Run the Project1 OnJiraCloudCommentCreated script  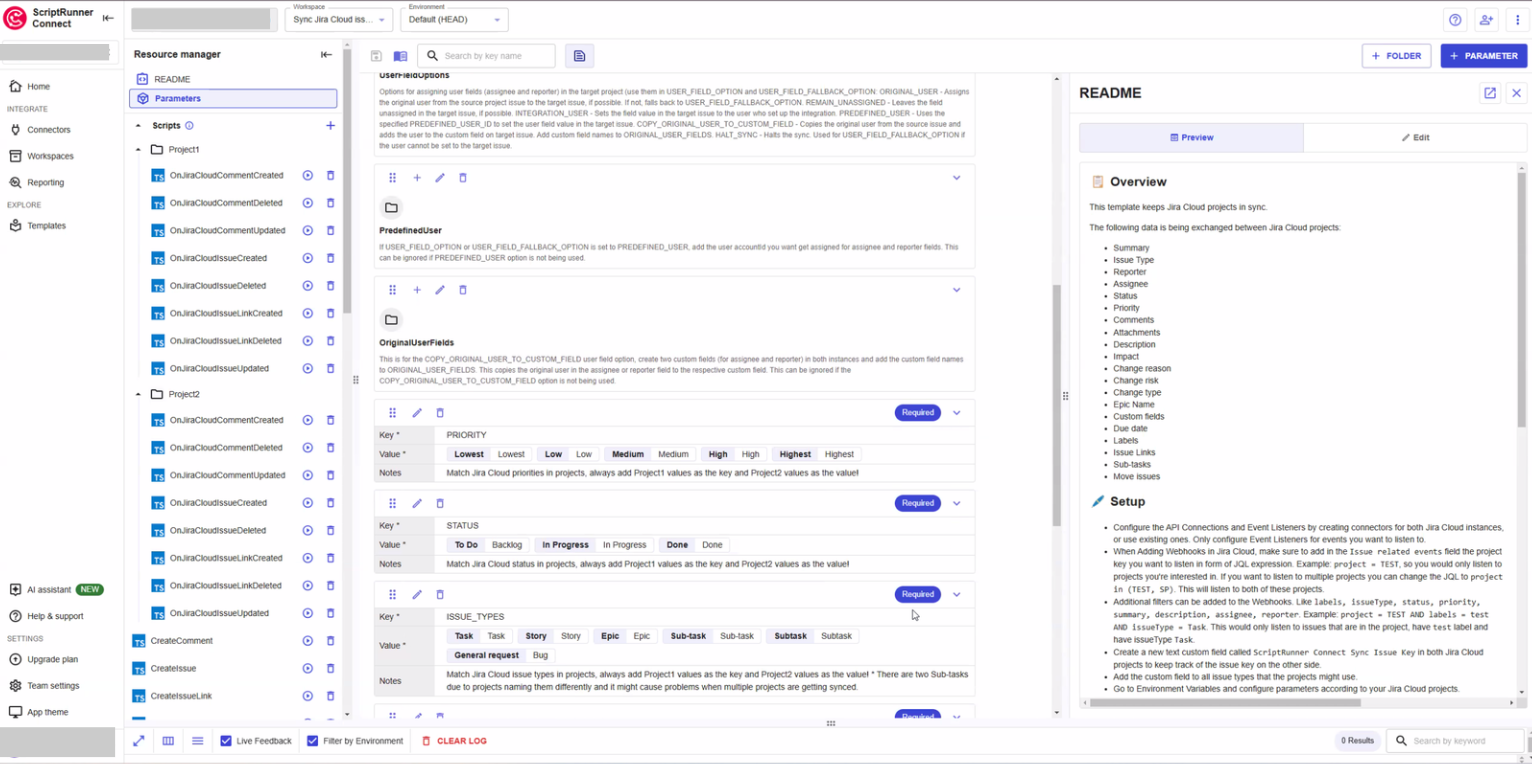pyautogui.click(x=308, y=176)
